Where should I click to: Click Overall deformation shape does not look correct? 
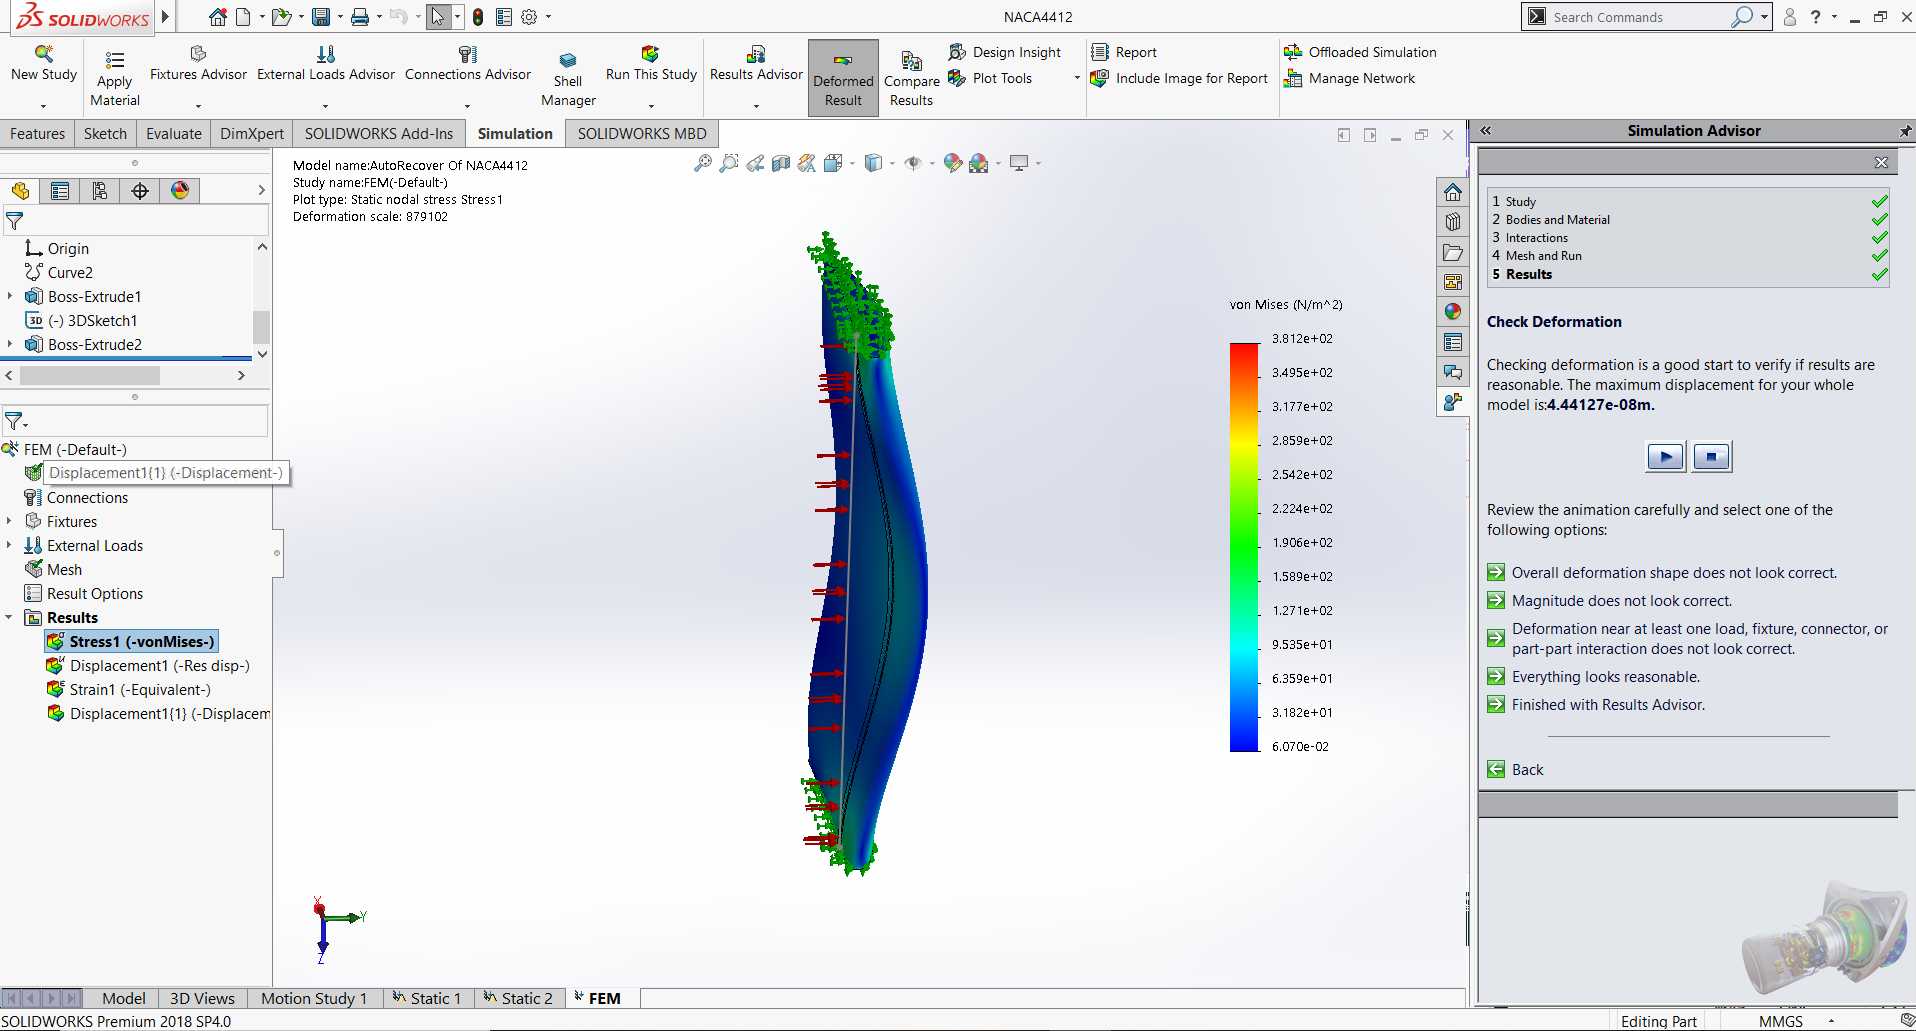1663,573
